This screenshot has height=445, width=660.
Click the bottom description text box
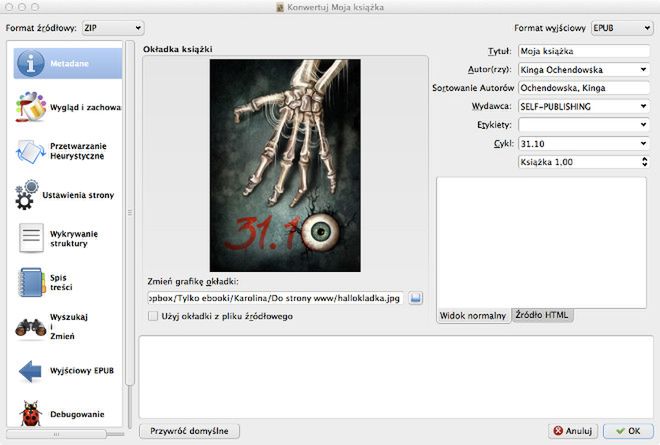tap(396, 377)
